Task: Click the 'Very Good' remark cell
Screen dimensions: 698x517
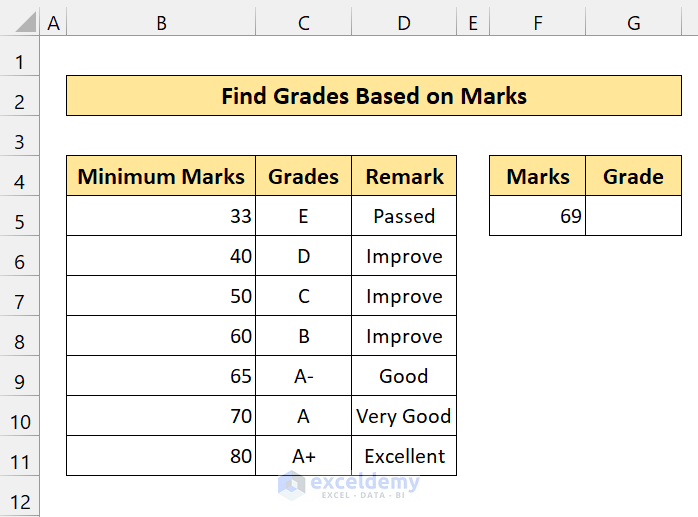Action: [x=404, y=416]
